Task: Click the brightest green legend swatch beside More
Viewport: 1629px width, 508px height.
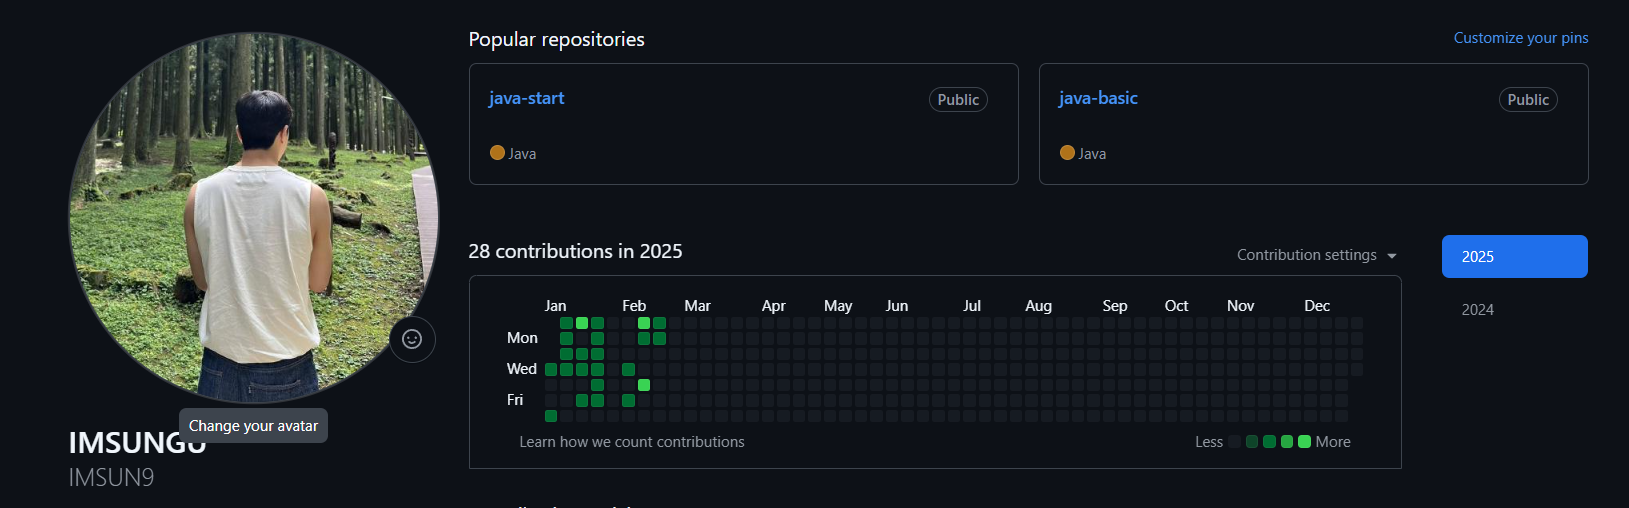Action: (x=1304, y=442)
